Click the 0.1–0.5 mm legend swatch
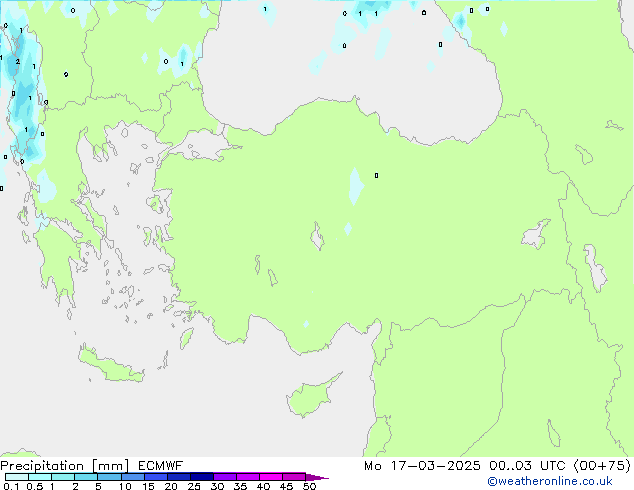The height and width of the screenshot is (490, 634). 17,477
